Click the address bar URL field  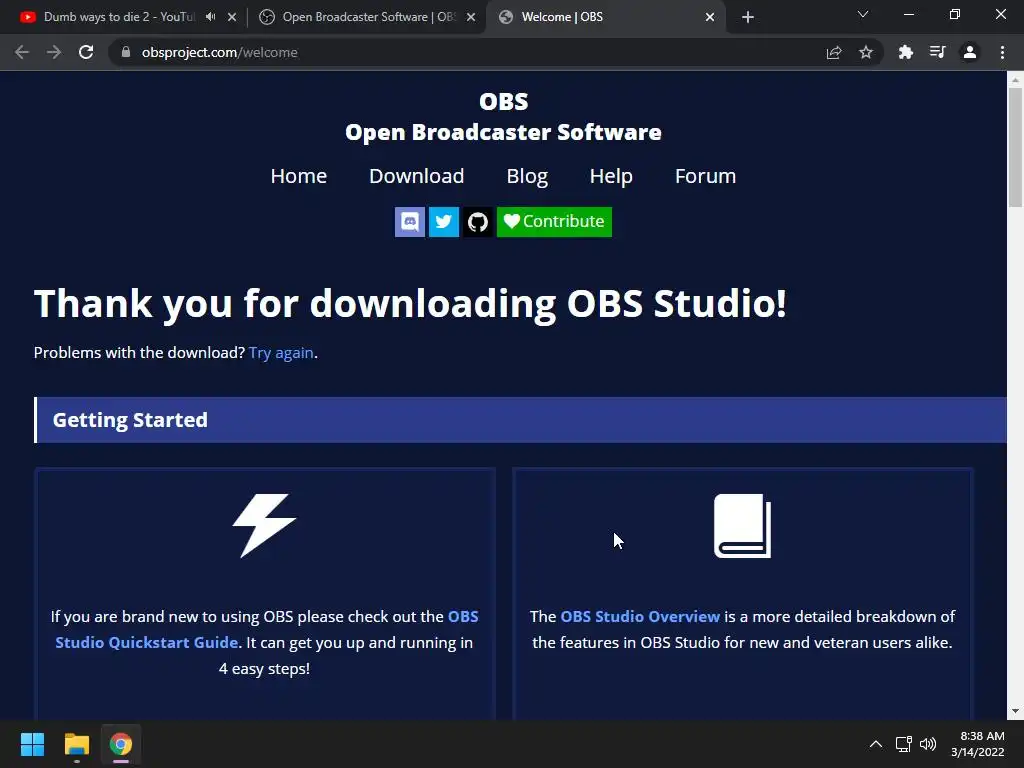point(470,52)
